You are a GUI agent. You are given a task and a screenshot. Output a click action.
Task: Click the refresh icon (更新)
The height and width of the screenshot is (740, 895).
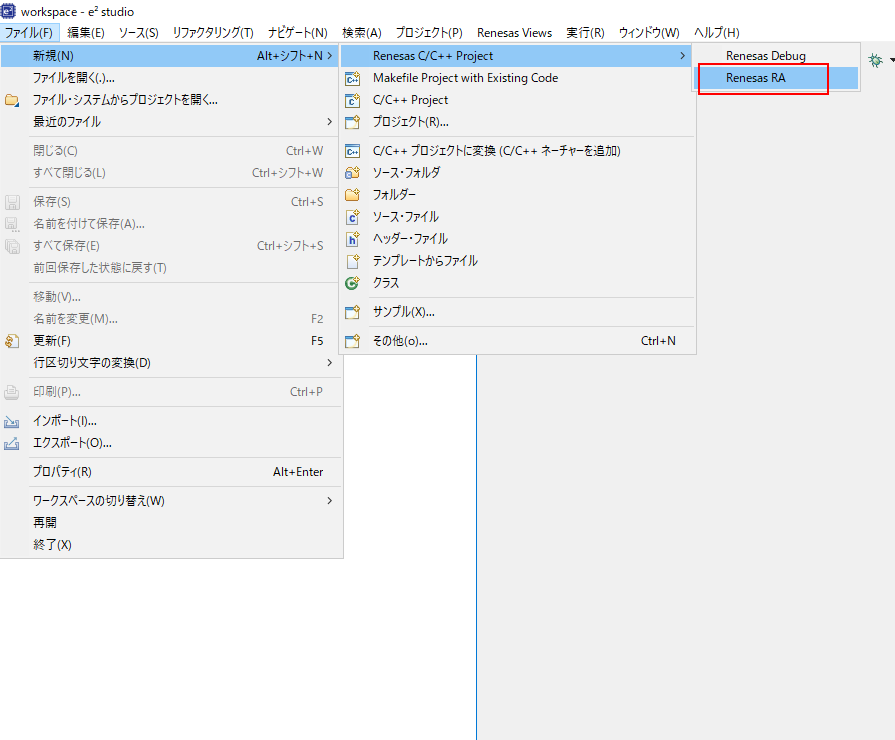(12, 341)
